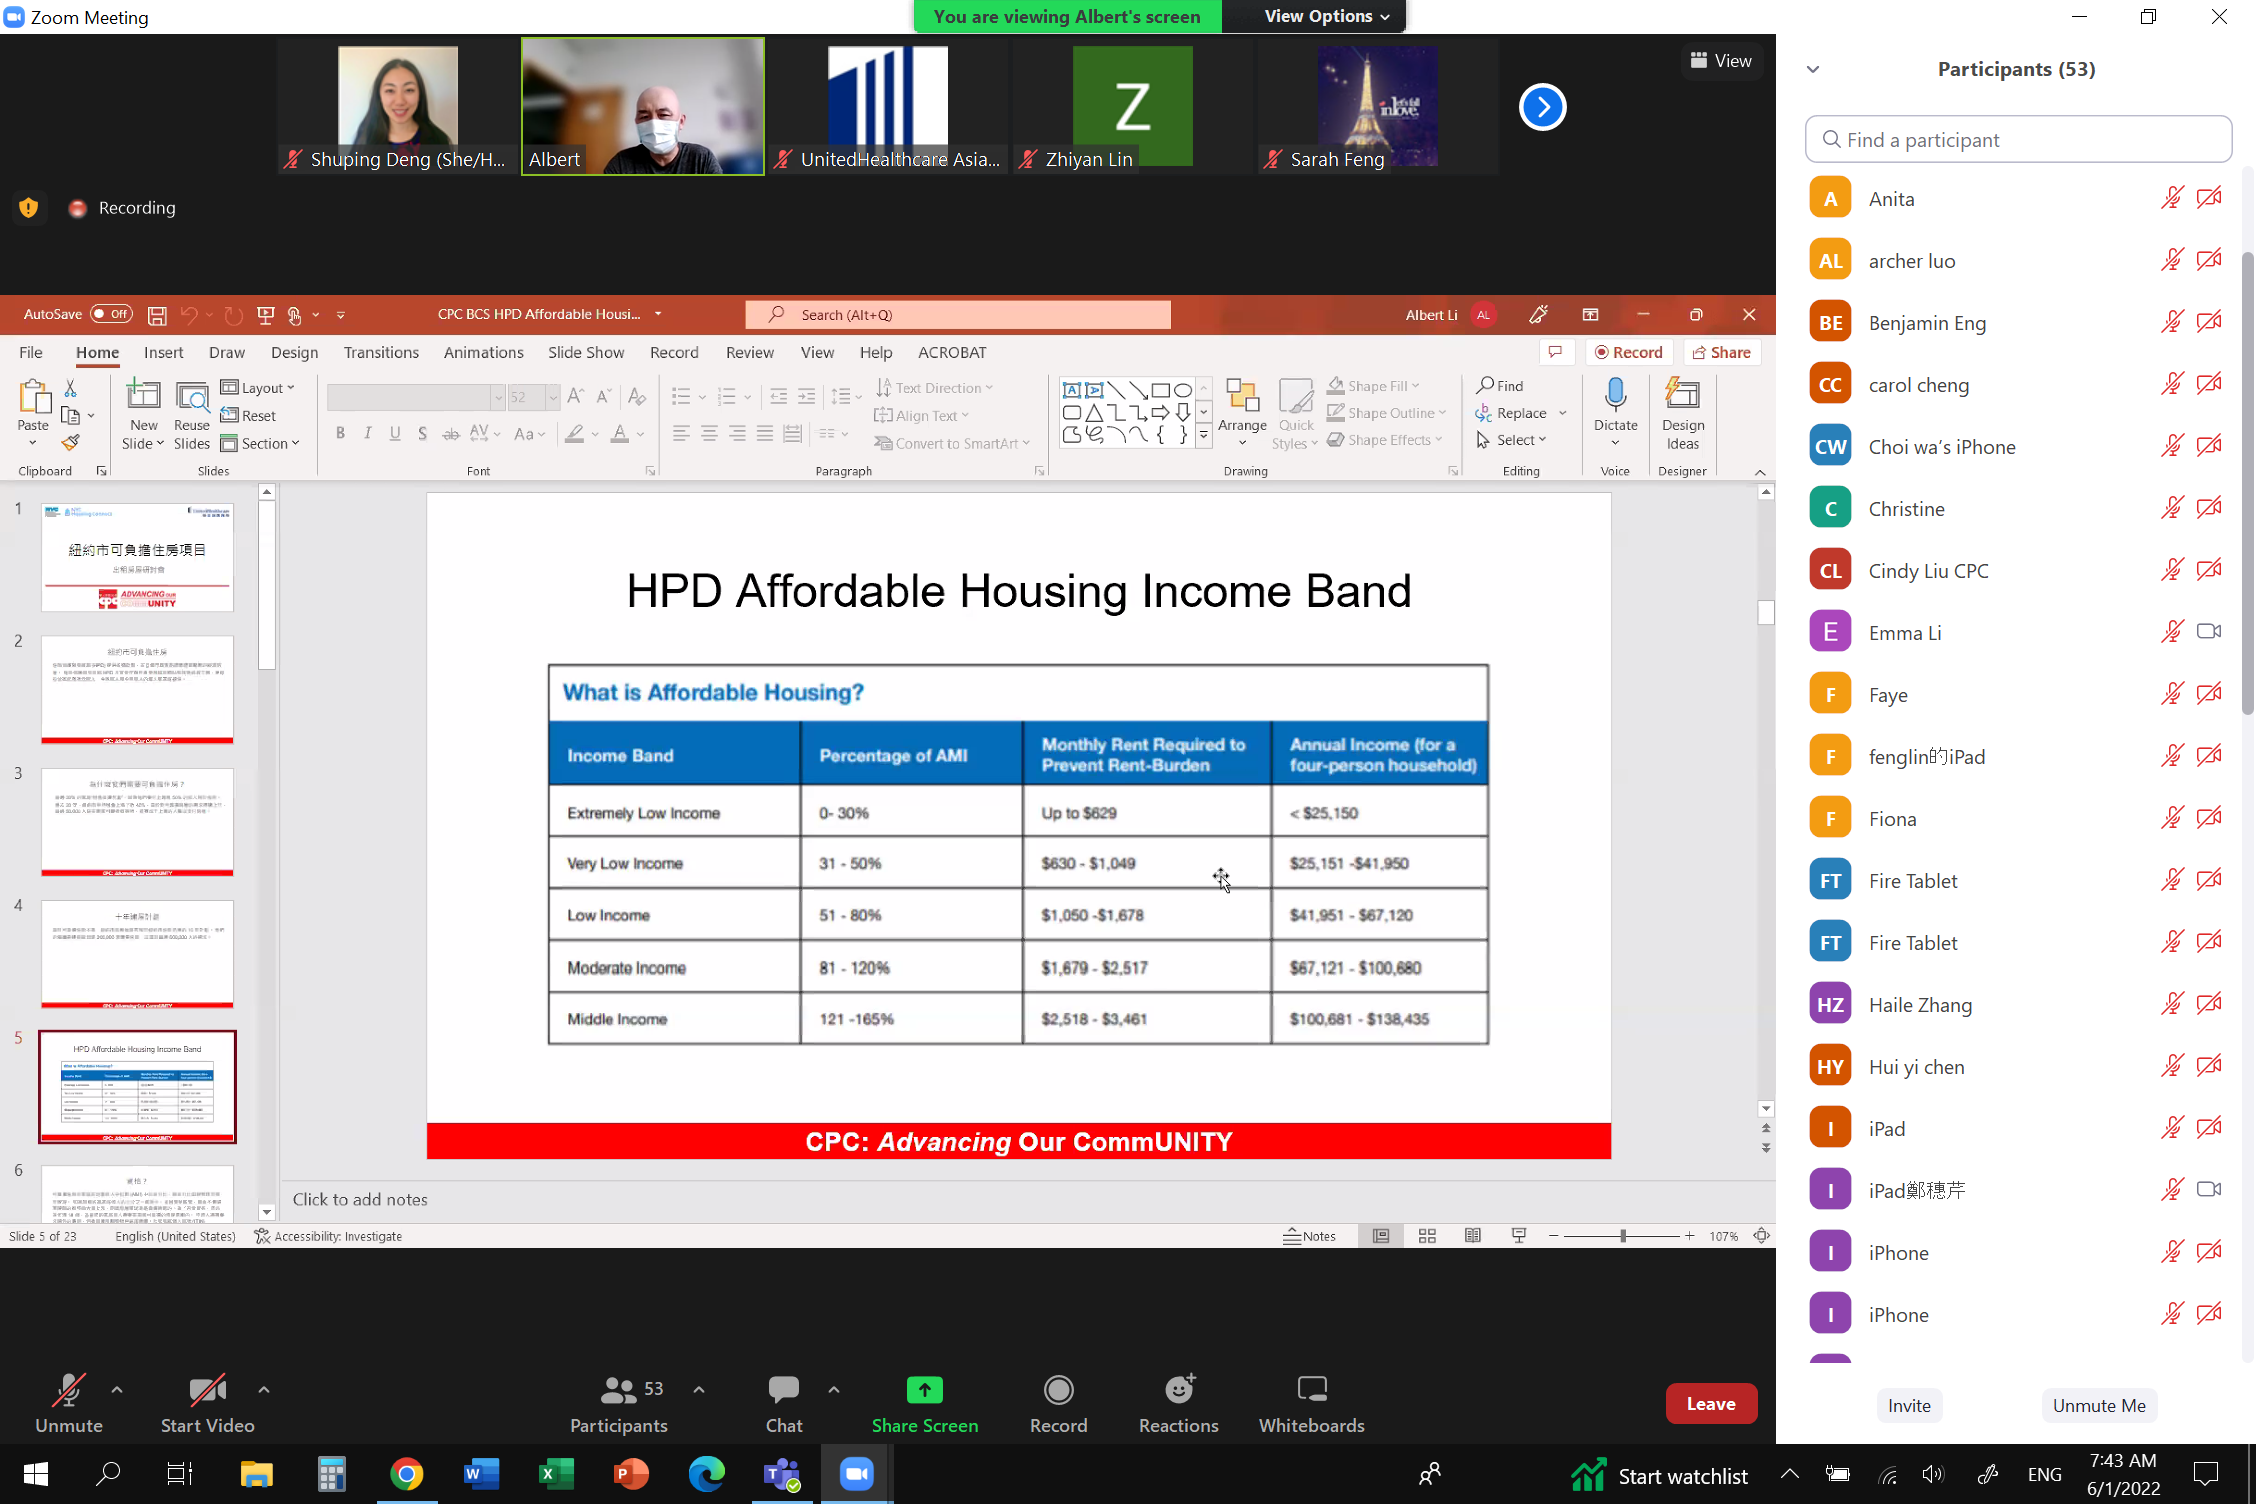
Task: Collapse the Participants panel chevron
Action: click(x=1813, y=69)
